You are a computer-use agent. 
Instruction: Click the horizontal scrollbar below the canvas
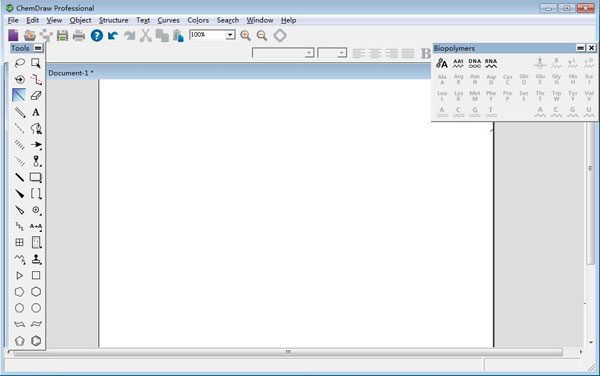click(x=288, y=352)
